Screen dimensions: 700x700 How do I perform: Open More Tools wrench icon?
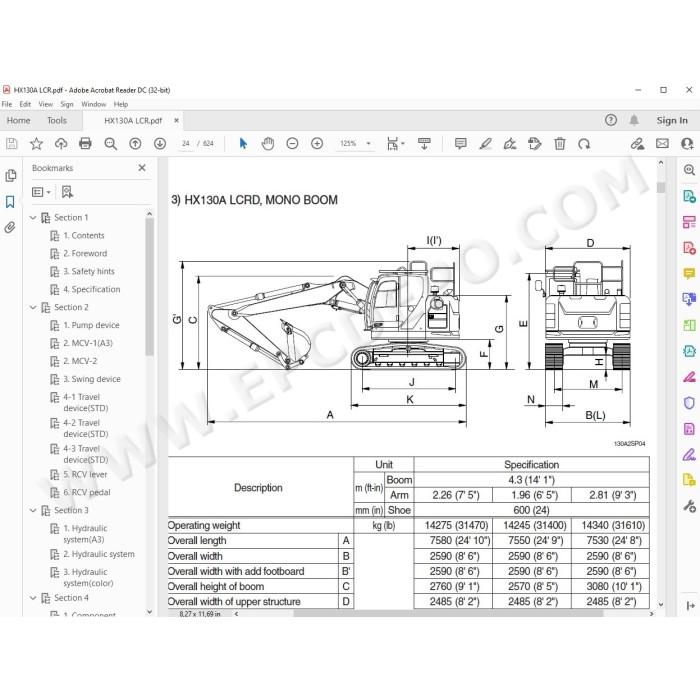click(x=689, y=506)
